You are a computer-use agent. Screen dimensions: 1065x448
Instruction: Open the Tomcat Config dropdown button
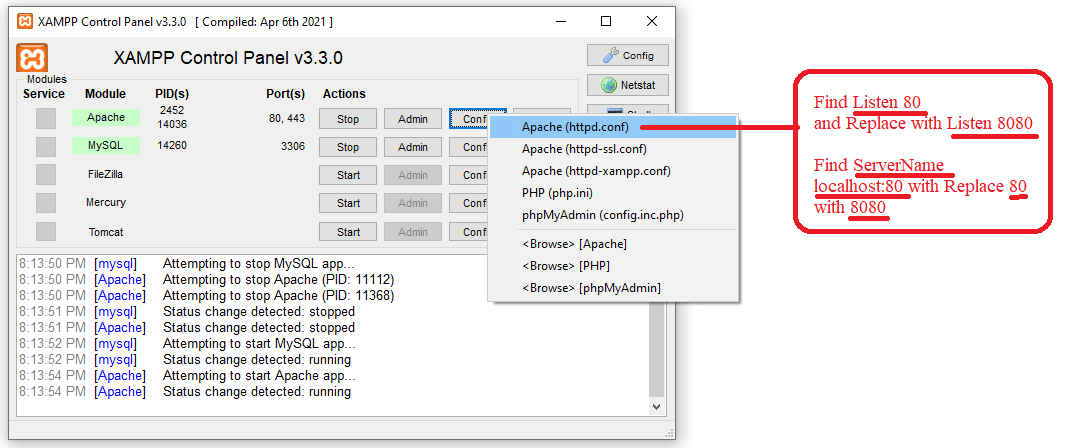point(469,232)
